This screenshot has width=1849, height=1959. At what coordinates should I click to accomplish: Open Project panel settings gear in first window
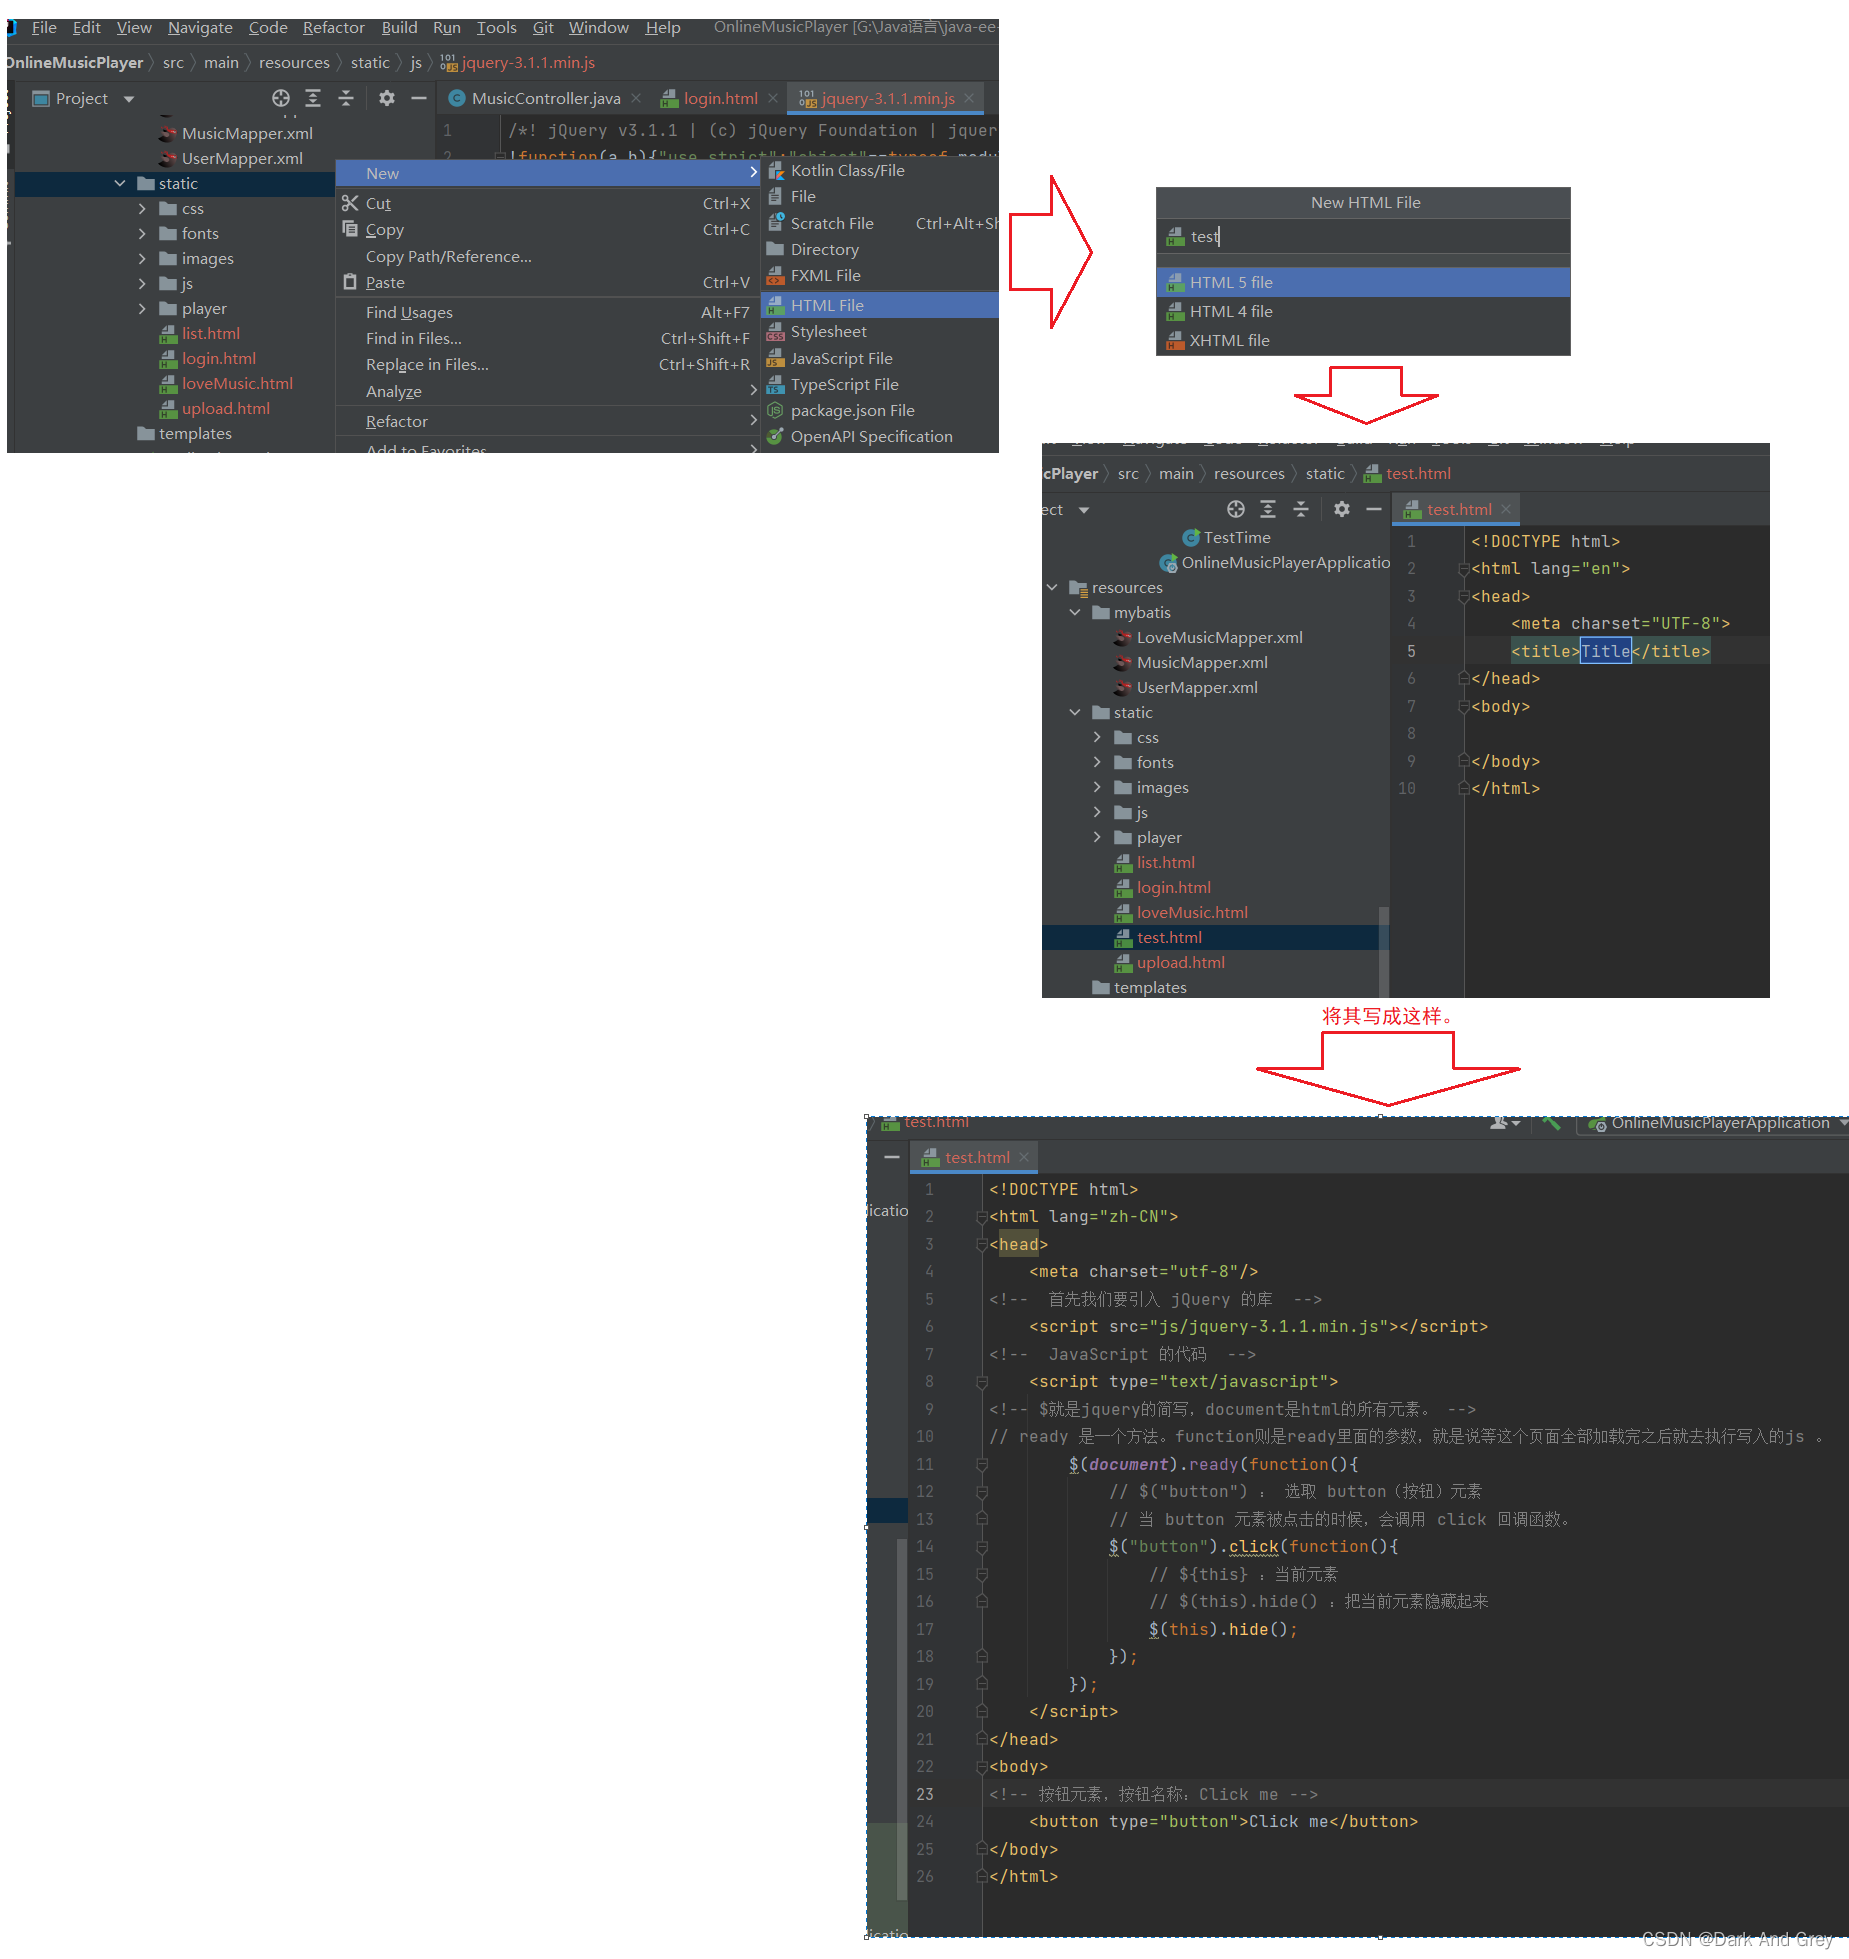pyautogui.click(x=387, y=98)
